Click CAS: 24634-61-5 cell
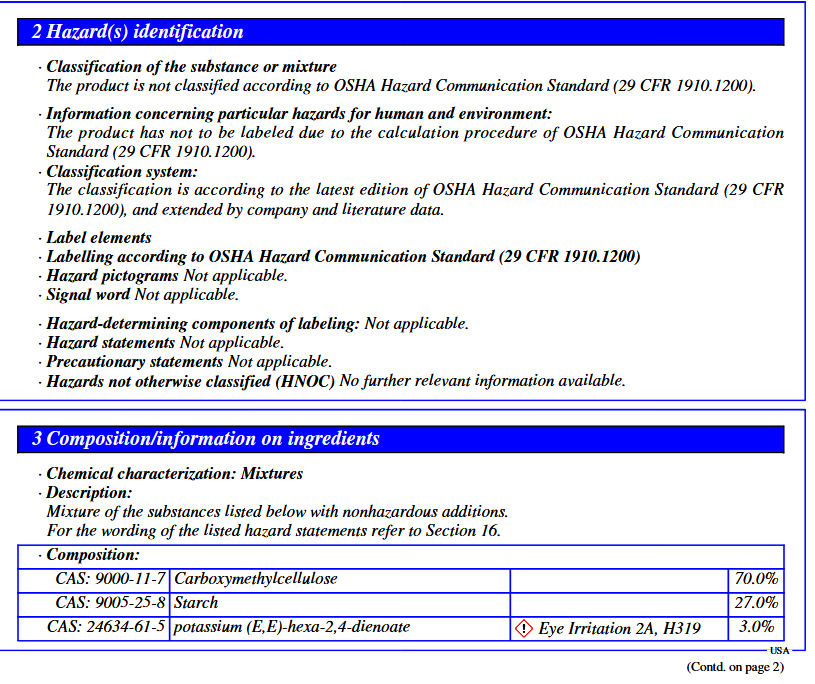Screen dimensions: 815x684 pyautogui.click(x=94, y=628)
